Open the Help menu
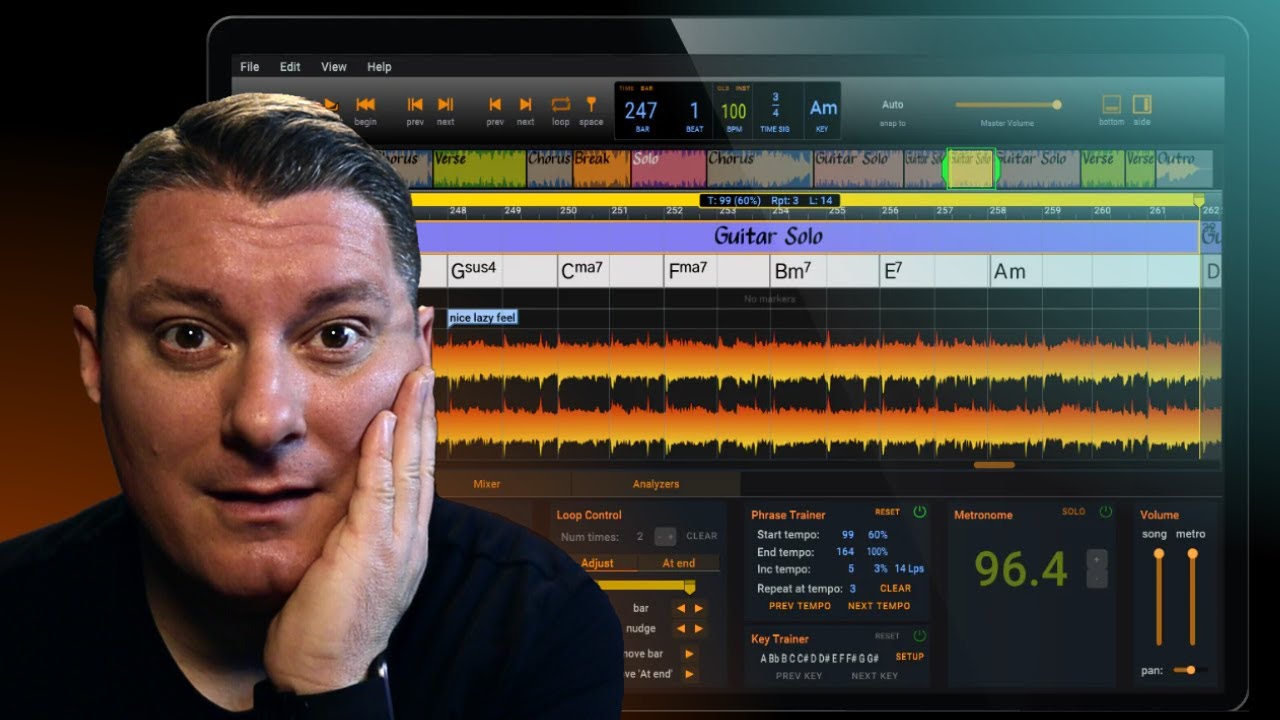The height and width of the screenshot is (720, 1280). 379,67
